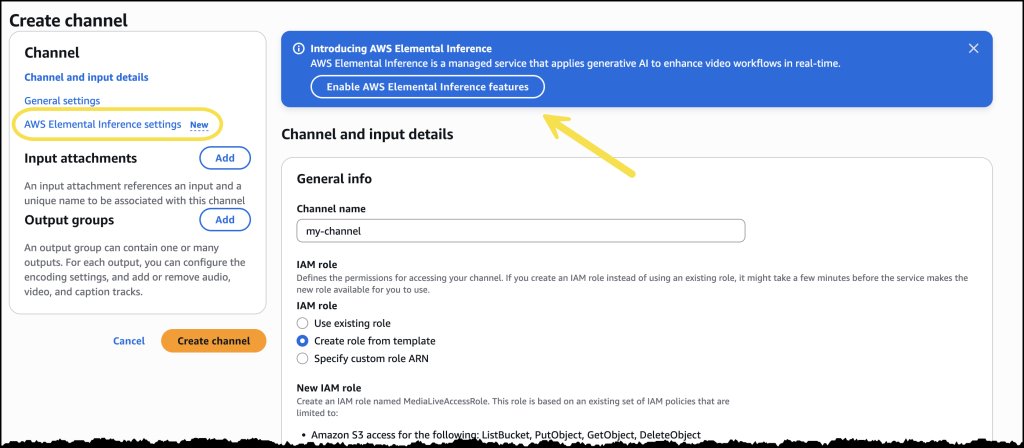Screen dimensions: 1024x448
Task: Click the New badge beside Inference settings
Action: point(199,125)
